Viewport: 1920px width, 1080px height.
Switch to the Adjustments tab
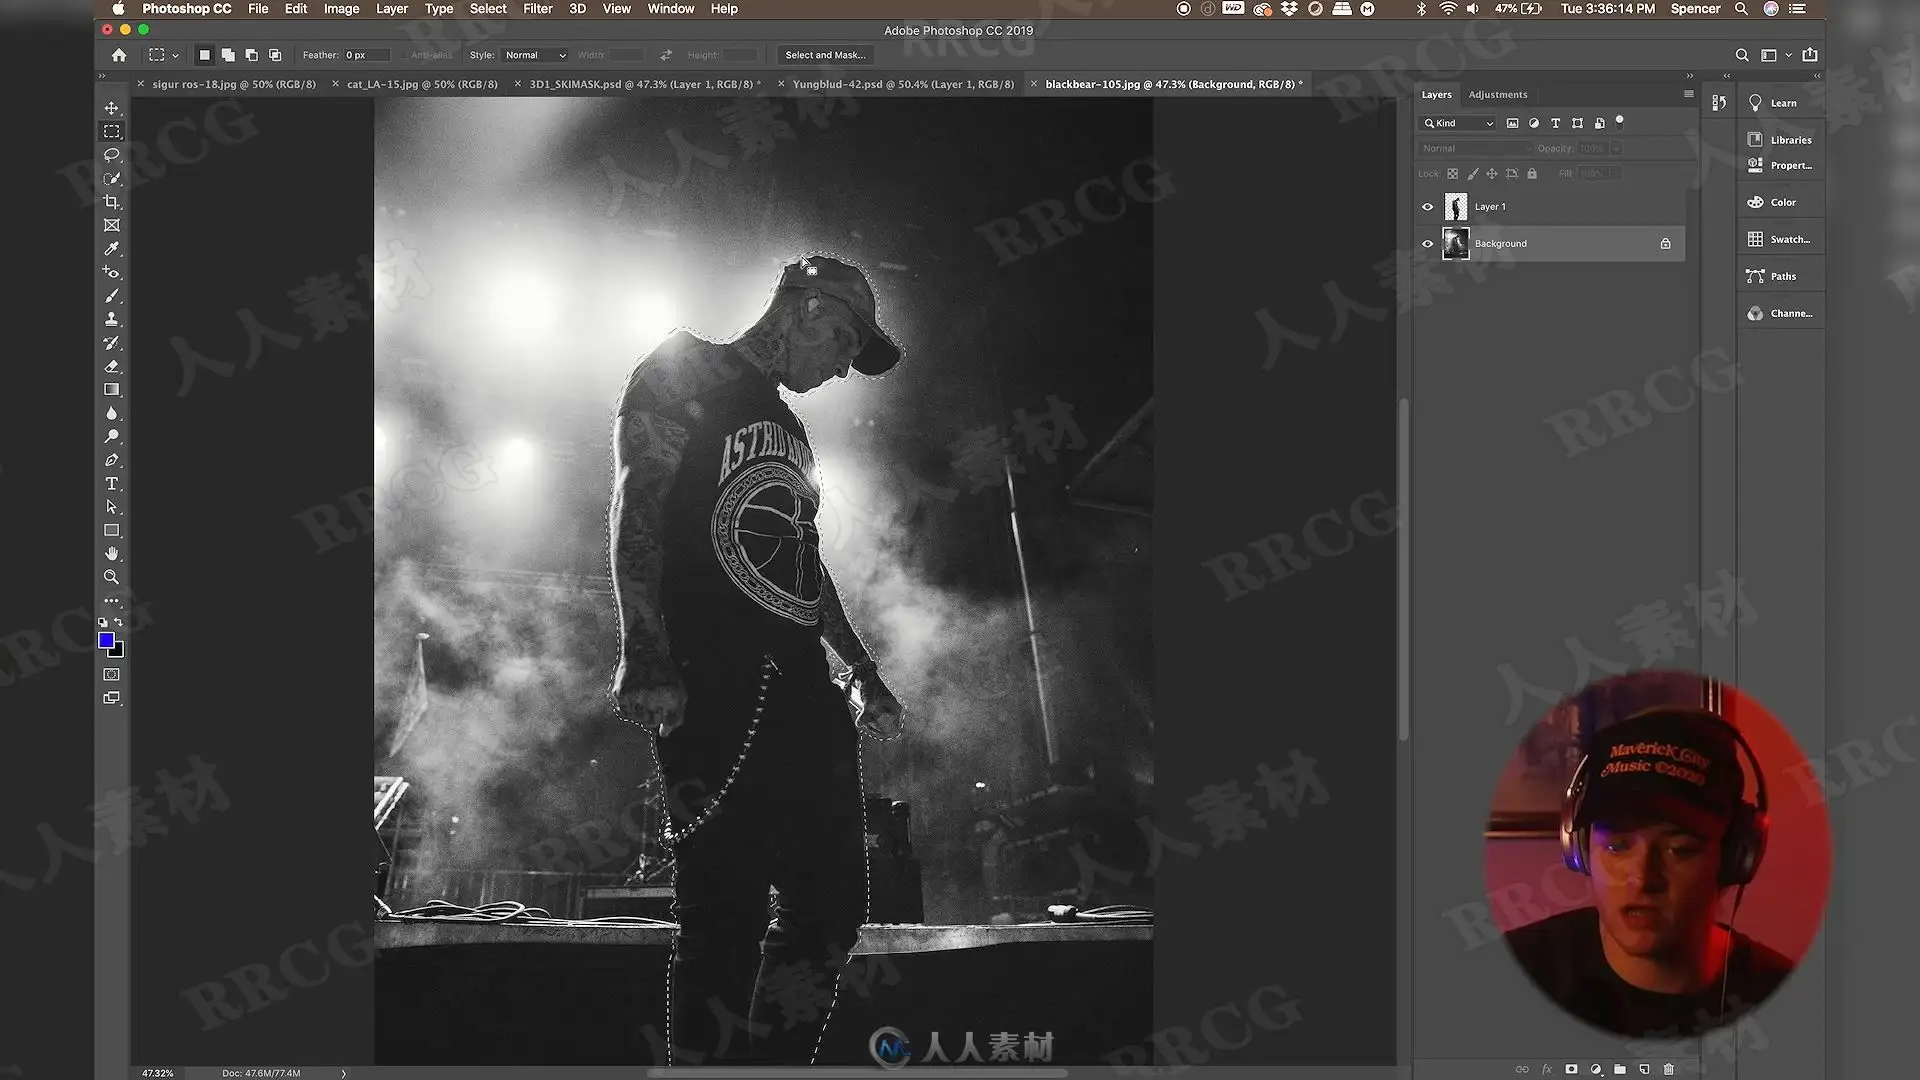coord(1497,95)
